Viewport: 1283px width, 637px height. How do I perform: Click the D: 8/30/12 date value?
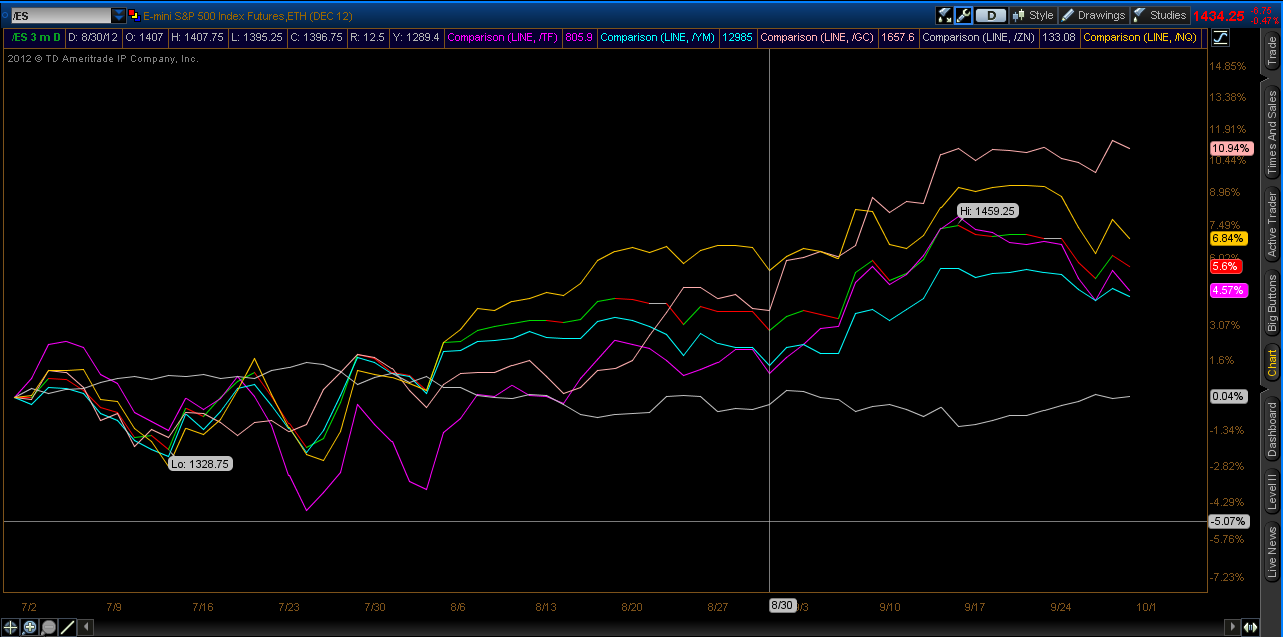(x=92, y=37)
